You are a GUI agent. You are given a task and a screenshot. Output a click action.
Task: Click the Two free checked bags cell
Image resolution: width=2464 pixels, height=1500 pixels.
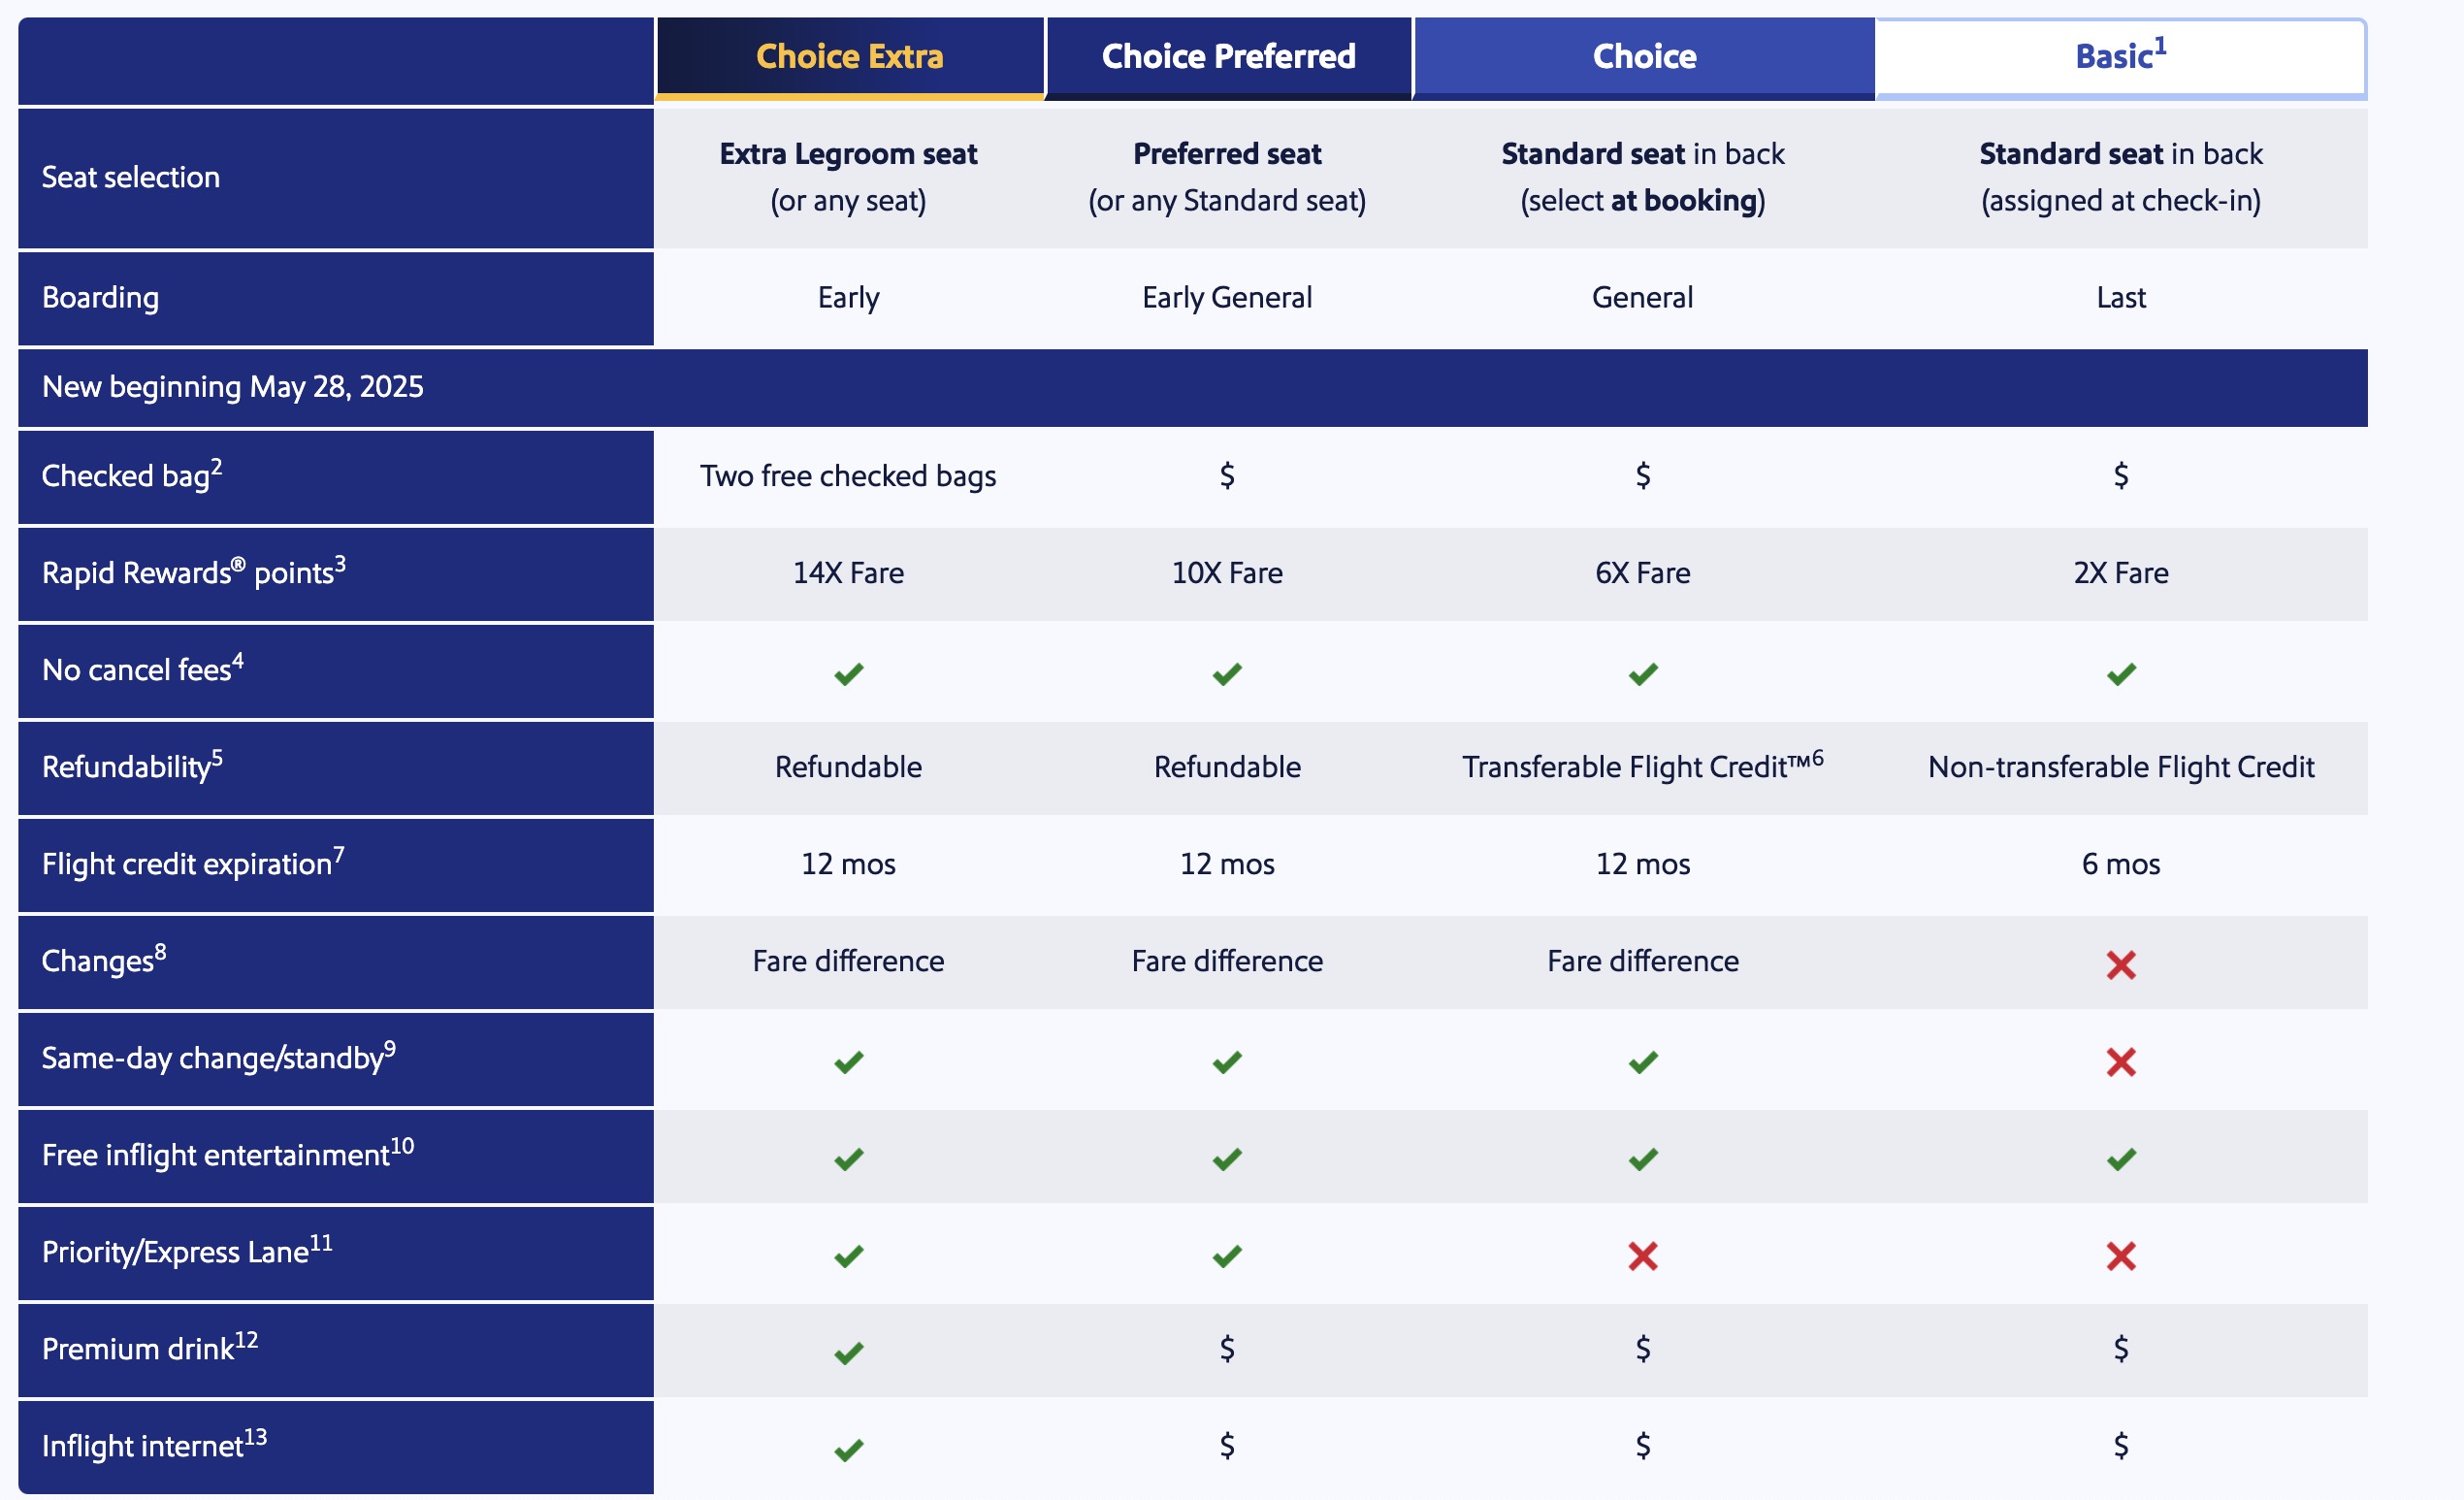coord(849,477)
